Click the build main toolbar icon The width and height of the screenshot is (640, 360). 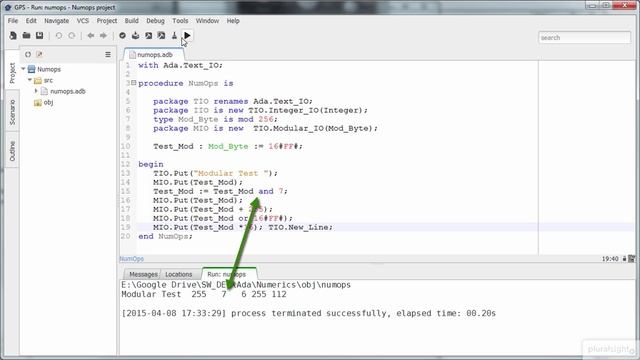click(149, 36)
